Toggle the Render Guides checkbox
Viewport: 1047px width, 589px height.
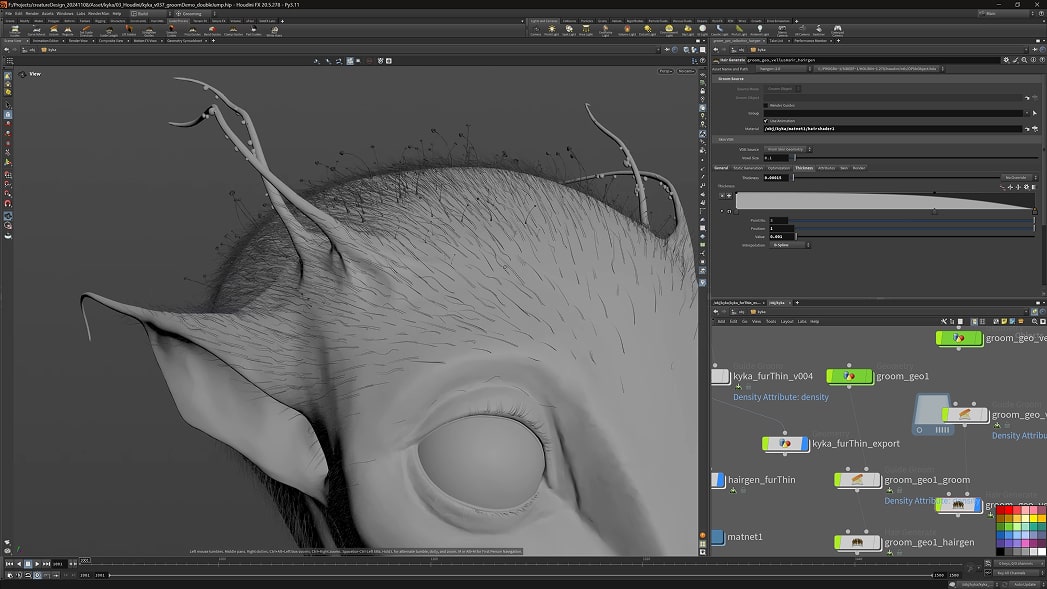(x=766, y=106)
